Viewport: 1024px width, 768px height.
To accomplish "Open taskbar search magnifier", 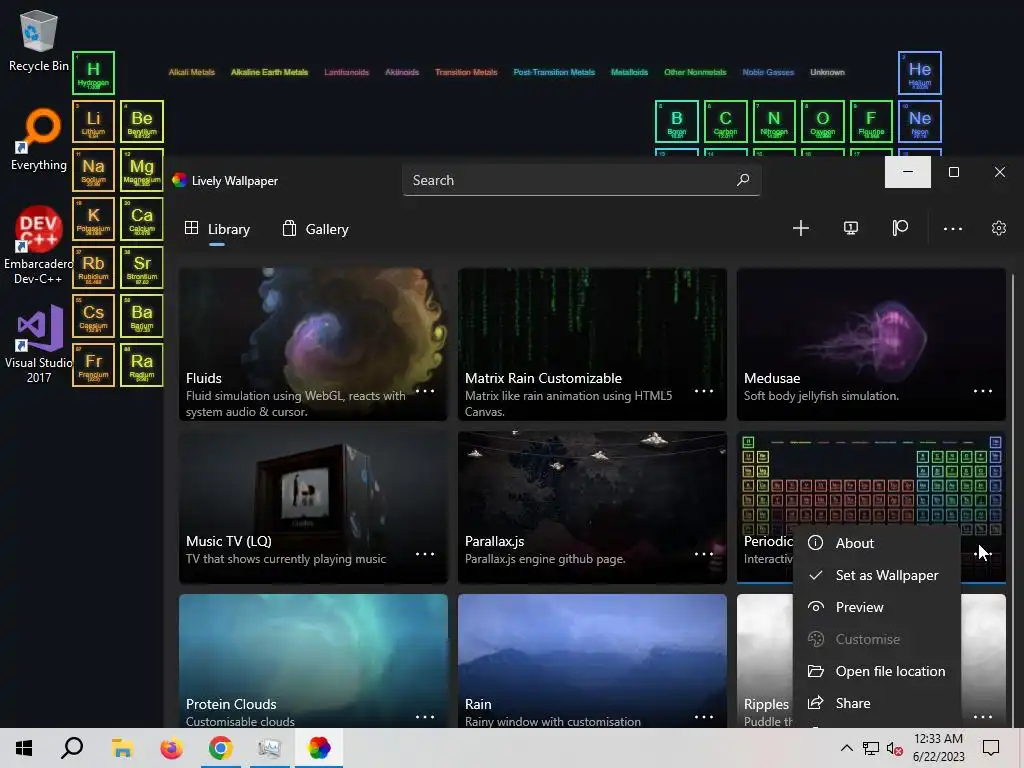I will point(72,748).
